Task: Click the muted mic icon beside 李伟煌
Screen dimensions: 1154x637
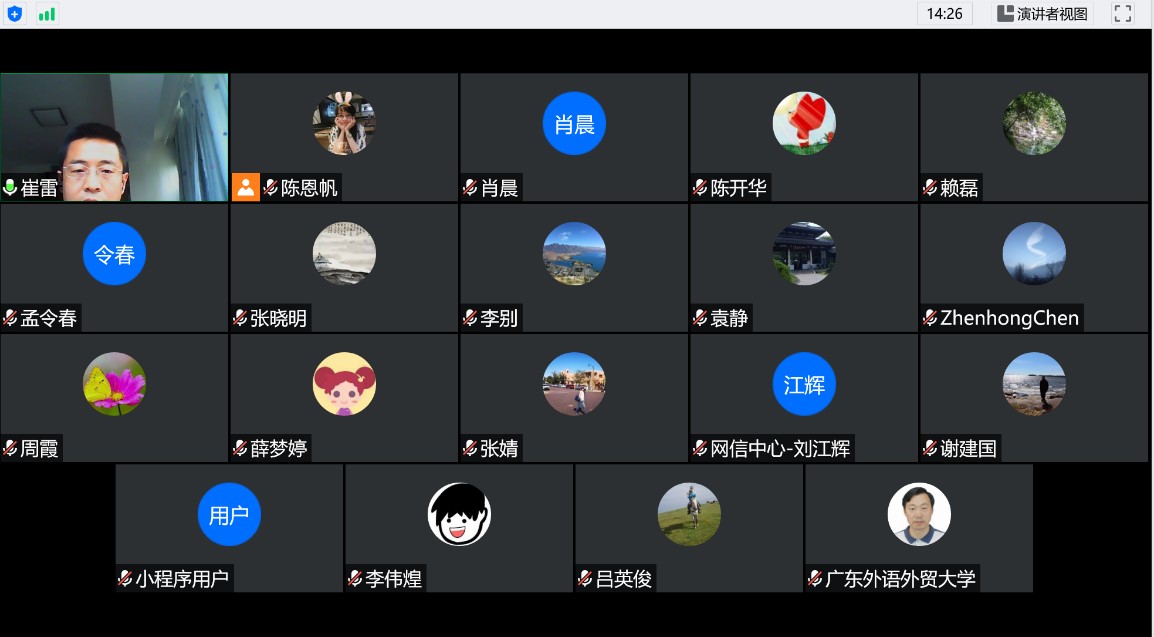Action: (355, 578)
